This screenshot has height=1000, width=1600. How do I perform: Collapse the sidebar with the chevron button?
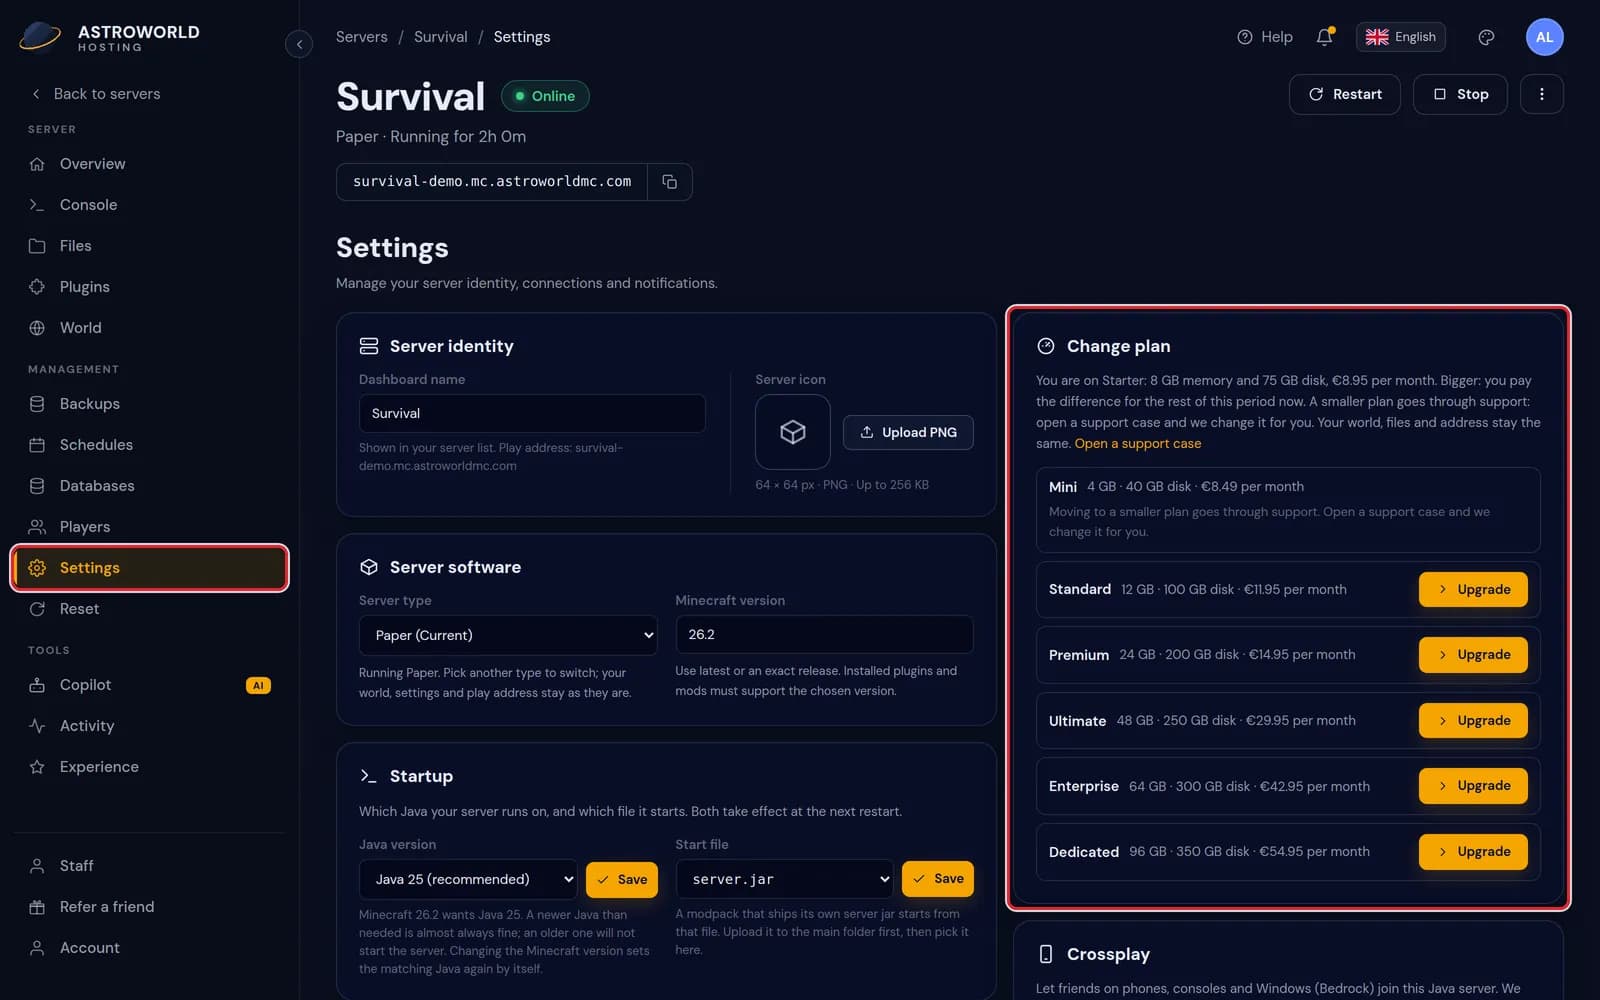pyautogui.click(x=299, y=44)
